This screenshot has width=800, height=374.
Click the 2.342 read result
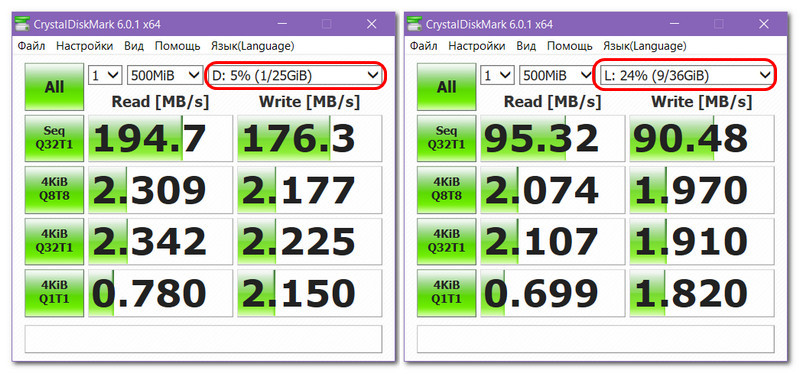point(161,241)
